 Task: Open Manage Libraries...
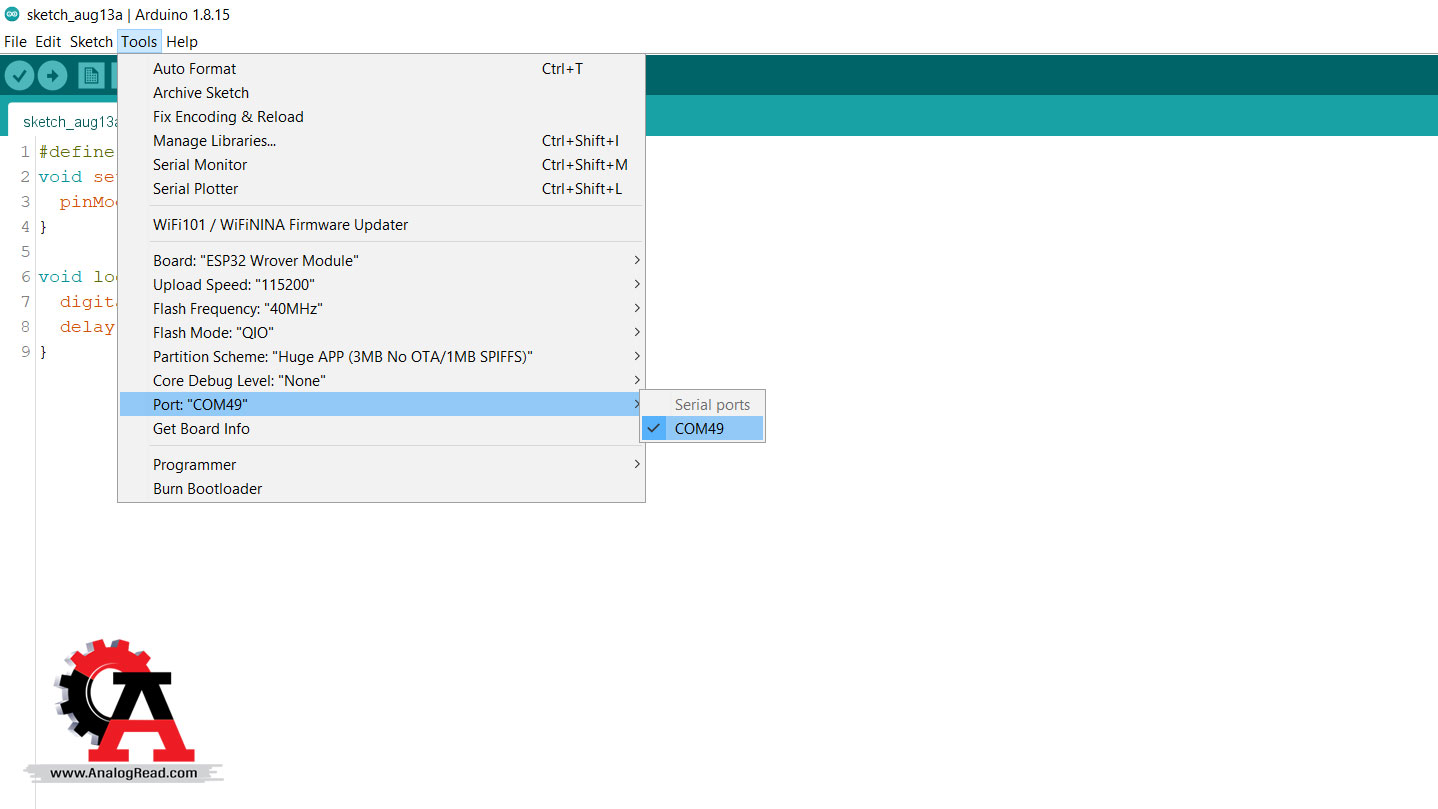pyautogui.click(x=381, y=141)
